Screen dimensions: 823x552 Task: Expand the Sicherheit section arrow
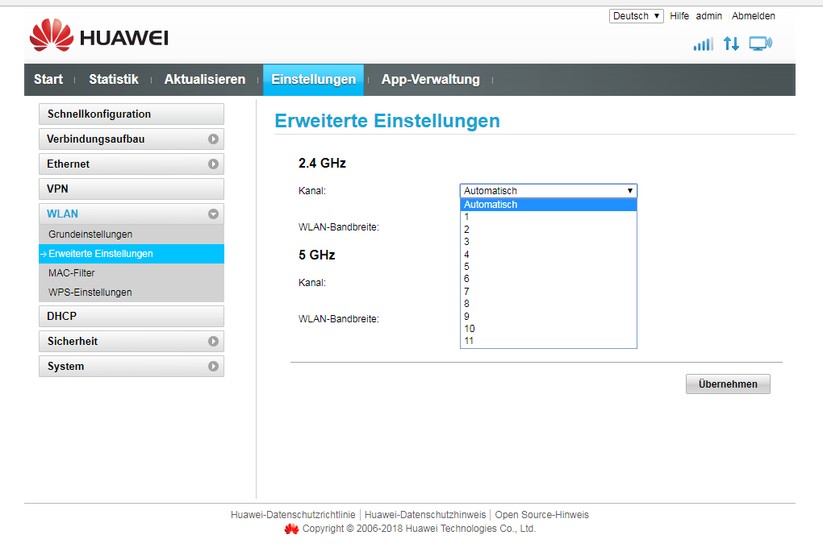pos(213,342)
